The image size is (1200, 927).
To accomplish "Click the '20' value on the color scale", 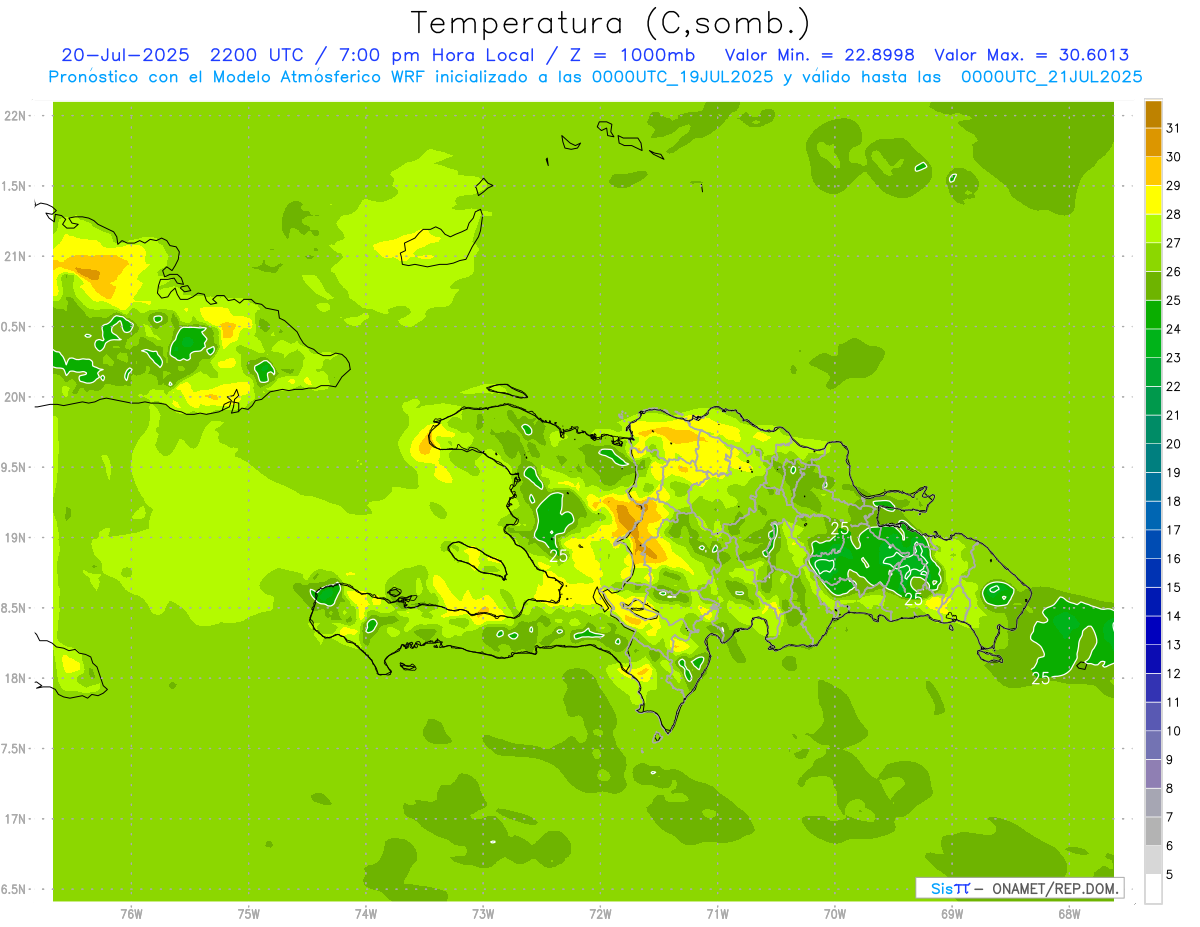I will click(x=1174, y=444).
